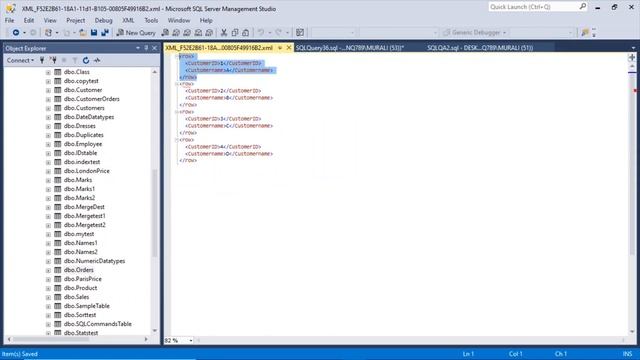Open the Tools menu
640x360 pixels.
pyautogui.click(x=151, y=20)
